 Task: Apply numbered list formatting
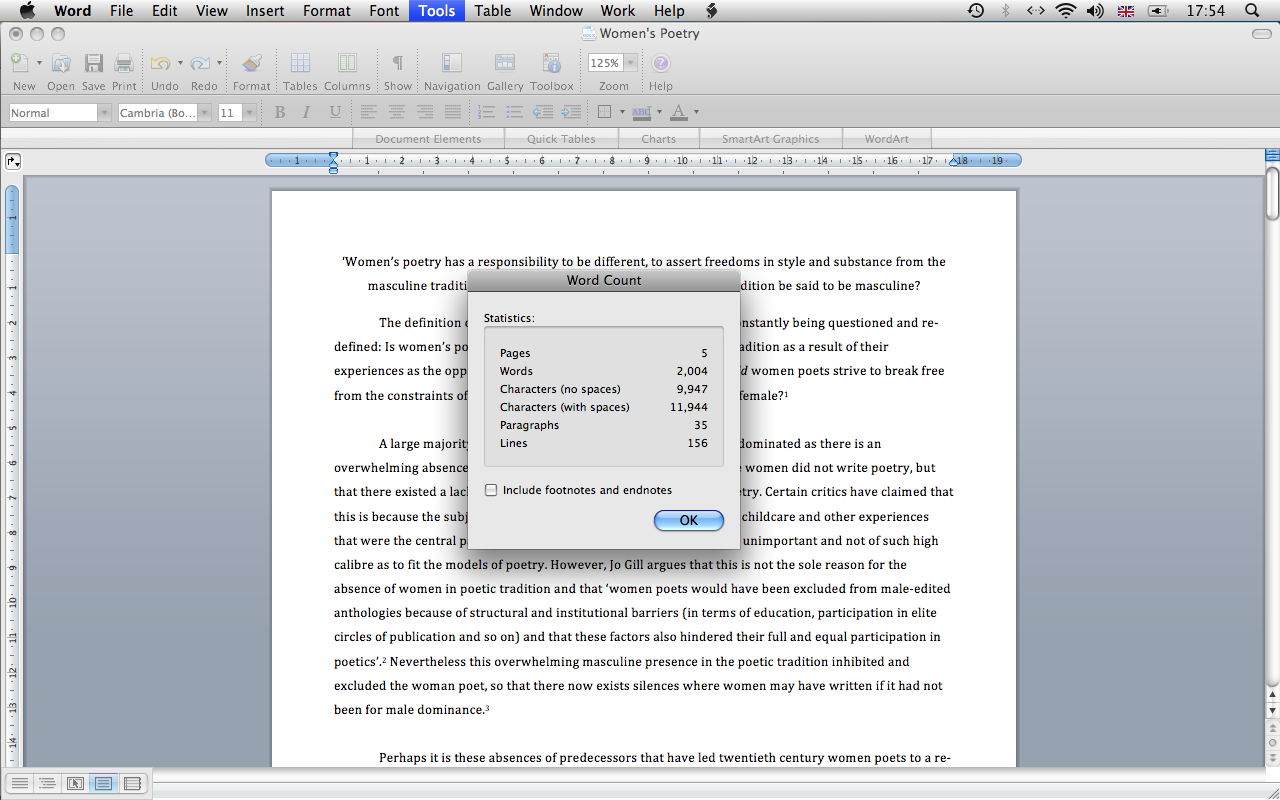[x=487, y=112]
